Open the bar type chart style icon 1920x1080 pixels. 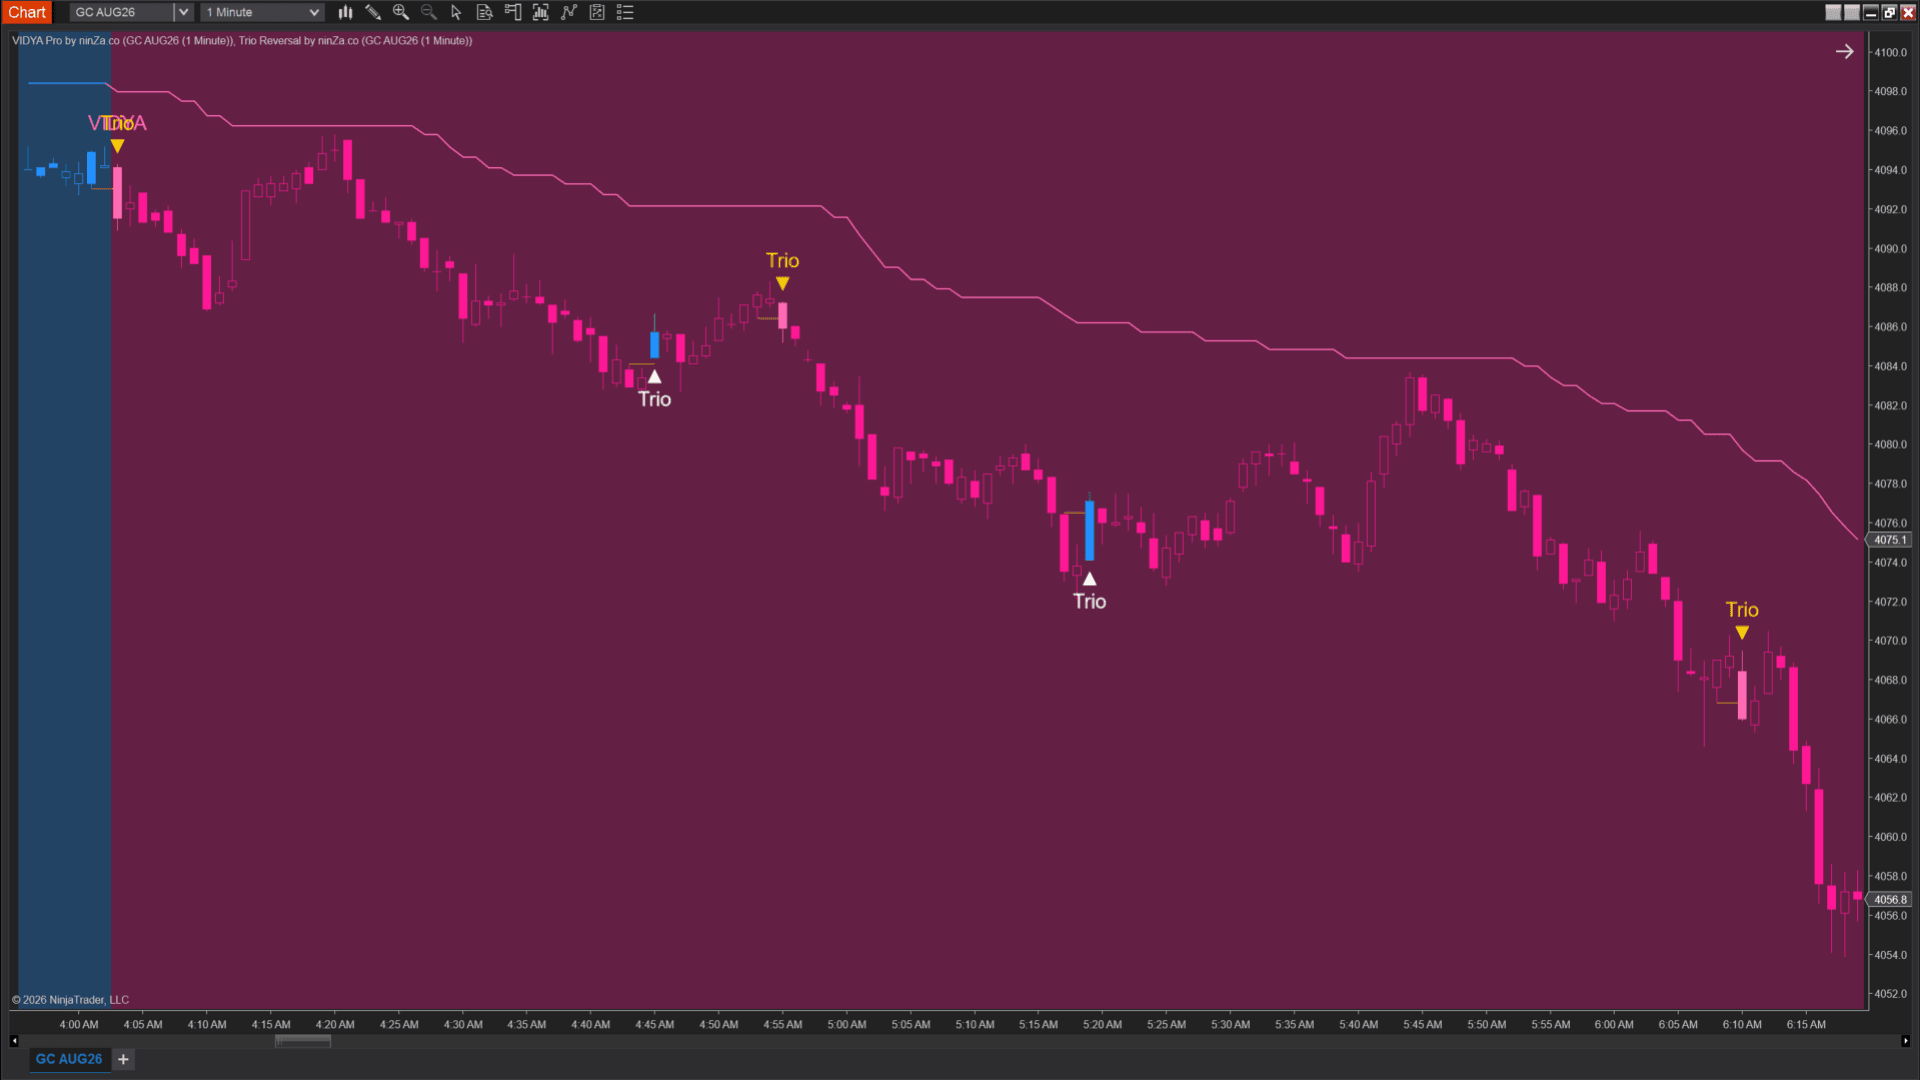tap(345, 12)
